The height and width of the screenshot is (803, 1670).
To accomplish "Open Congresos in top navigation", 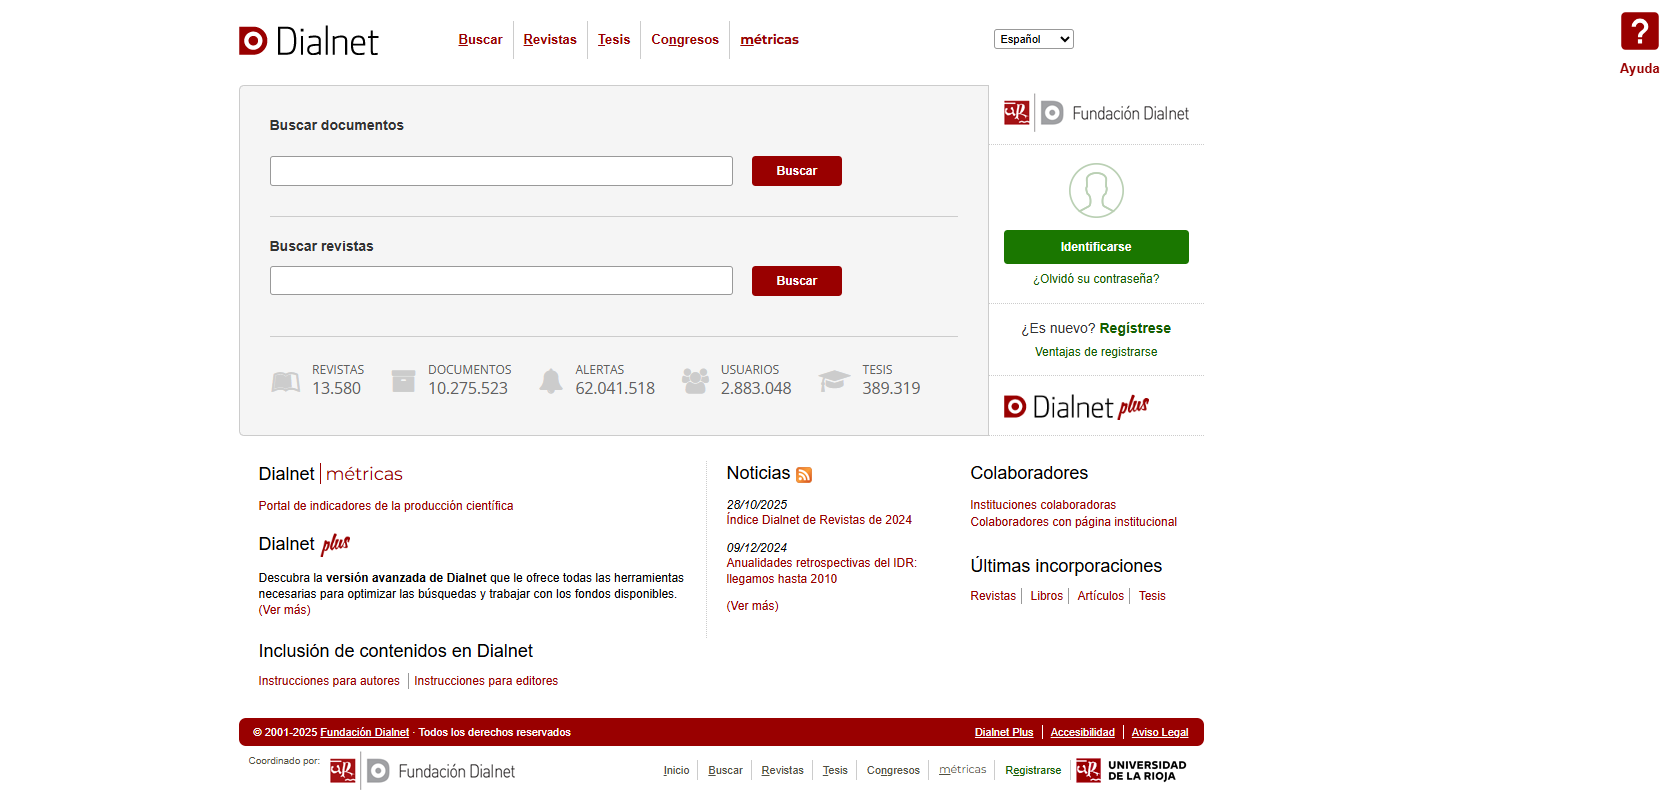I will coord(685,40).
